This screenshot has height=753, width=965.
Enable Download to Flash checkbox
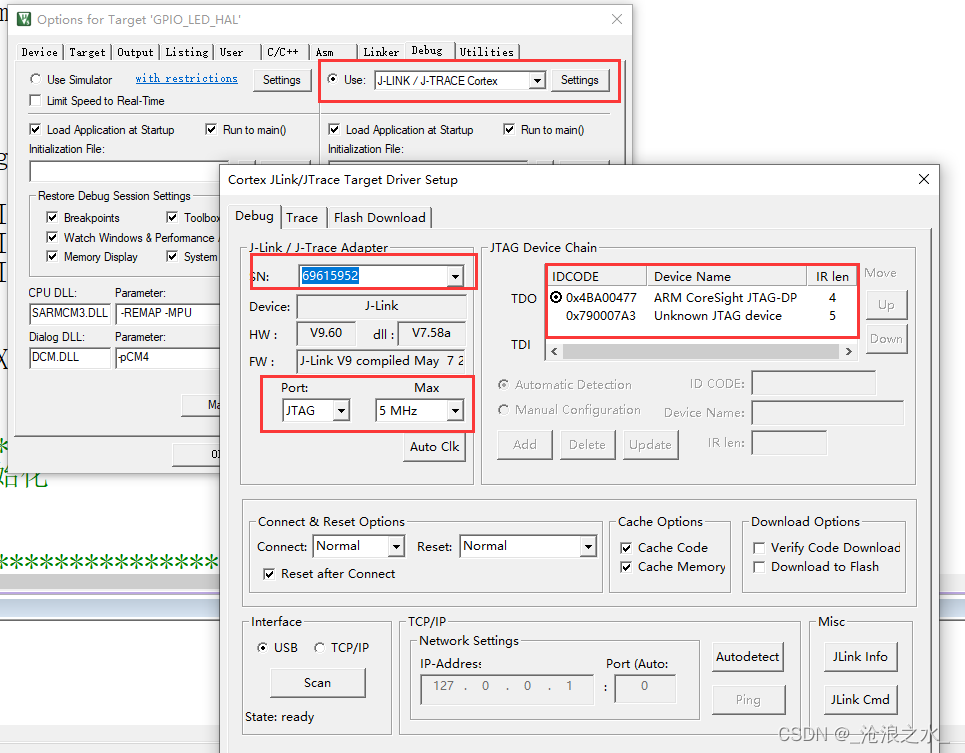(759, 567)
